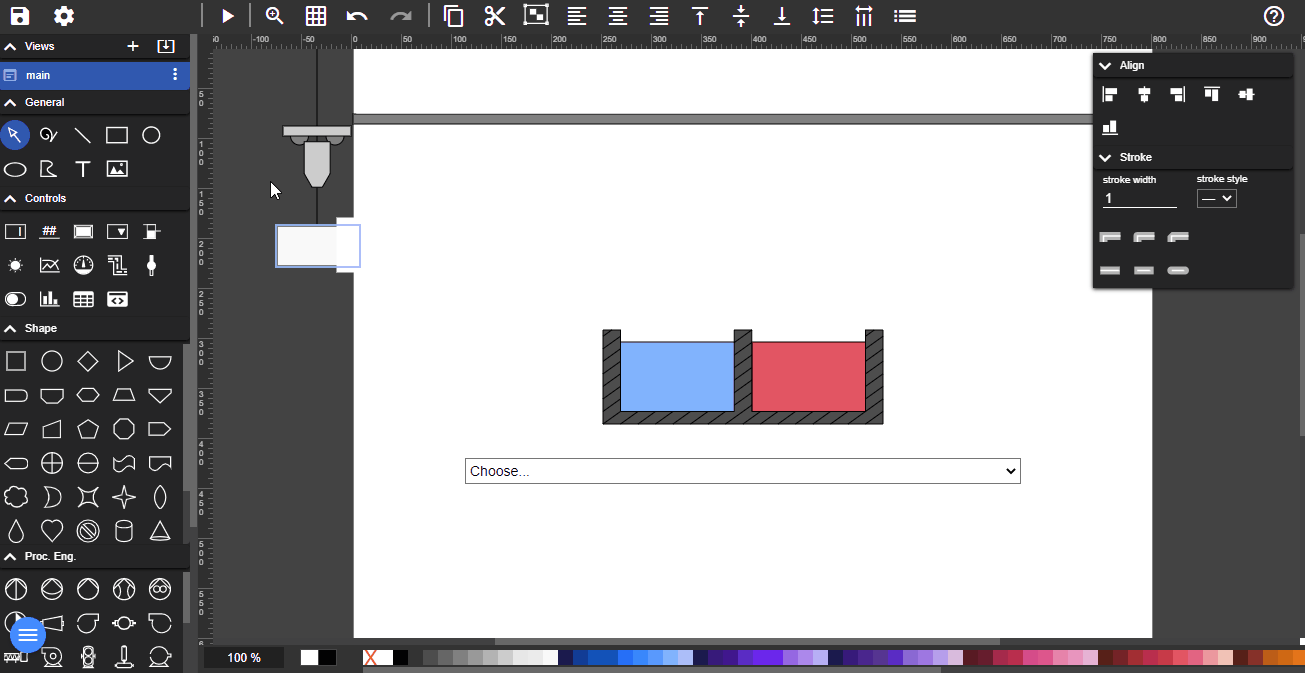The height and width of the screenshot is (673, 1305).
Task: Click the Cut scissors icon in toolbar
Action: 495,16
